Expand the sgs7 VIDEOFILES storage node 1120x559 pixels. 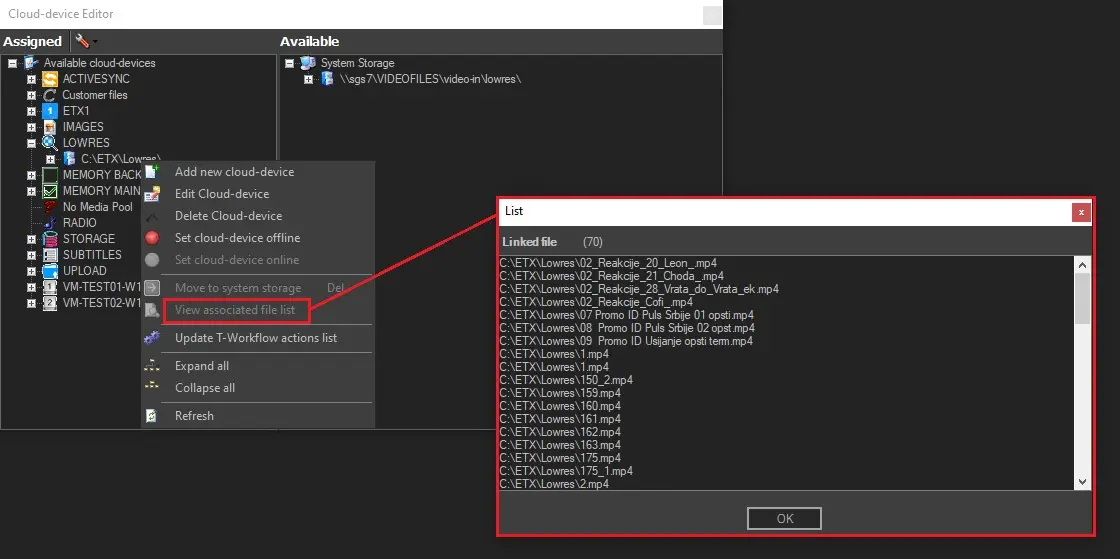coord(309,79)
